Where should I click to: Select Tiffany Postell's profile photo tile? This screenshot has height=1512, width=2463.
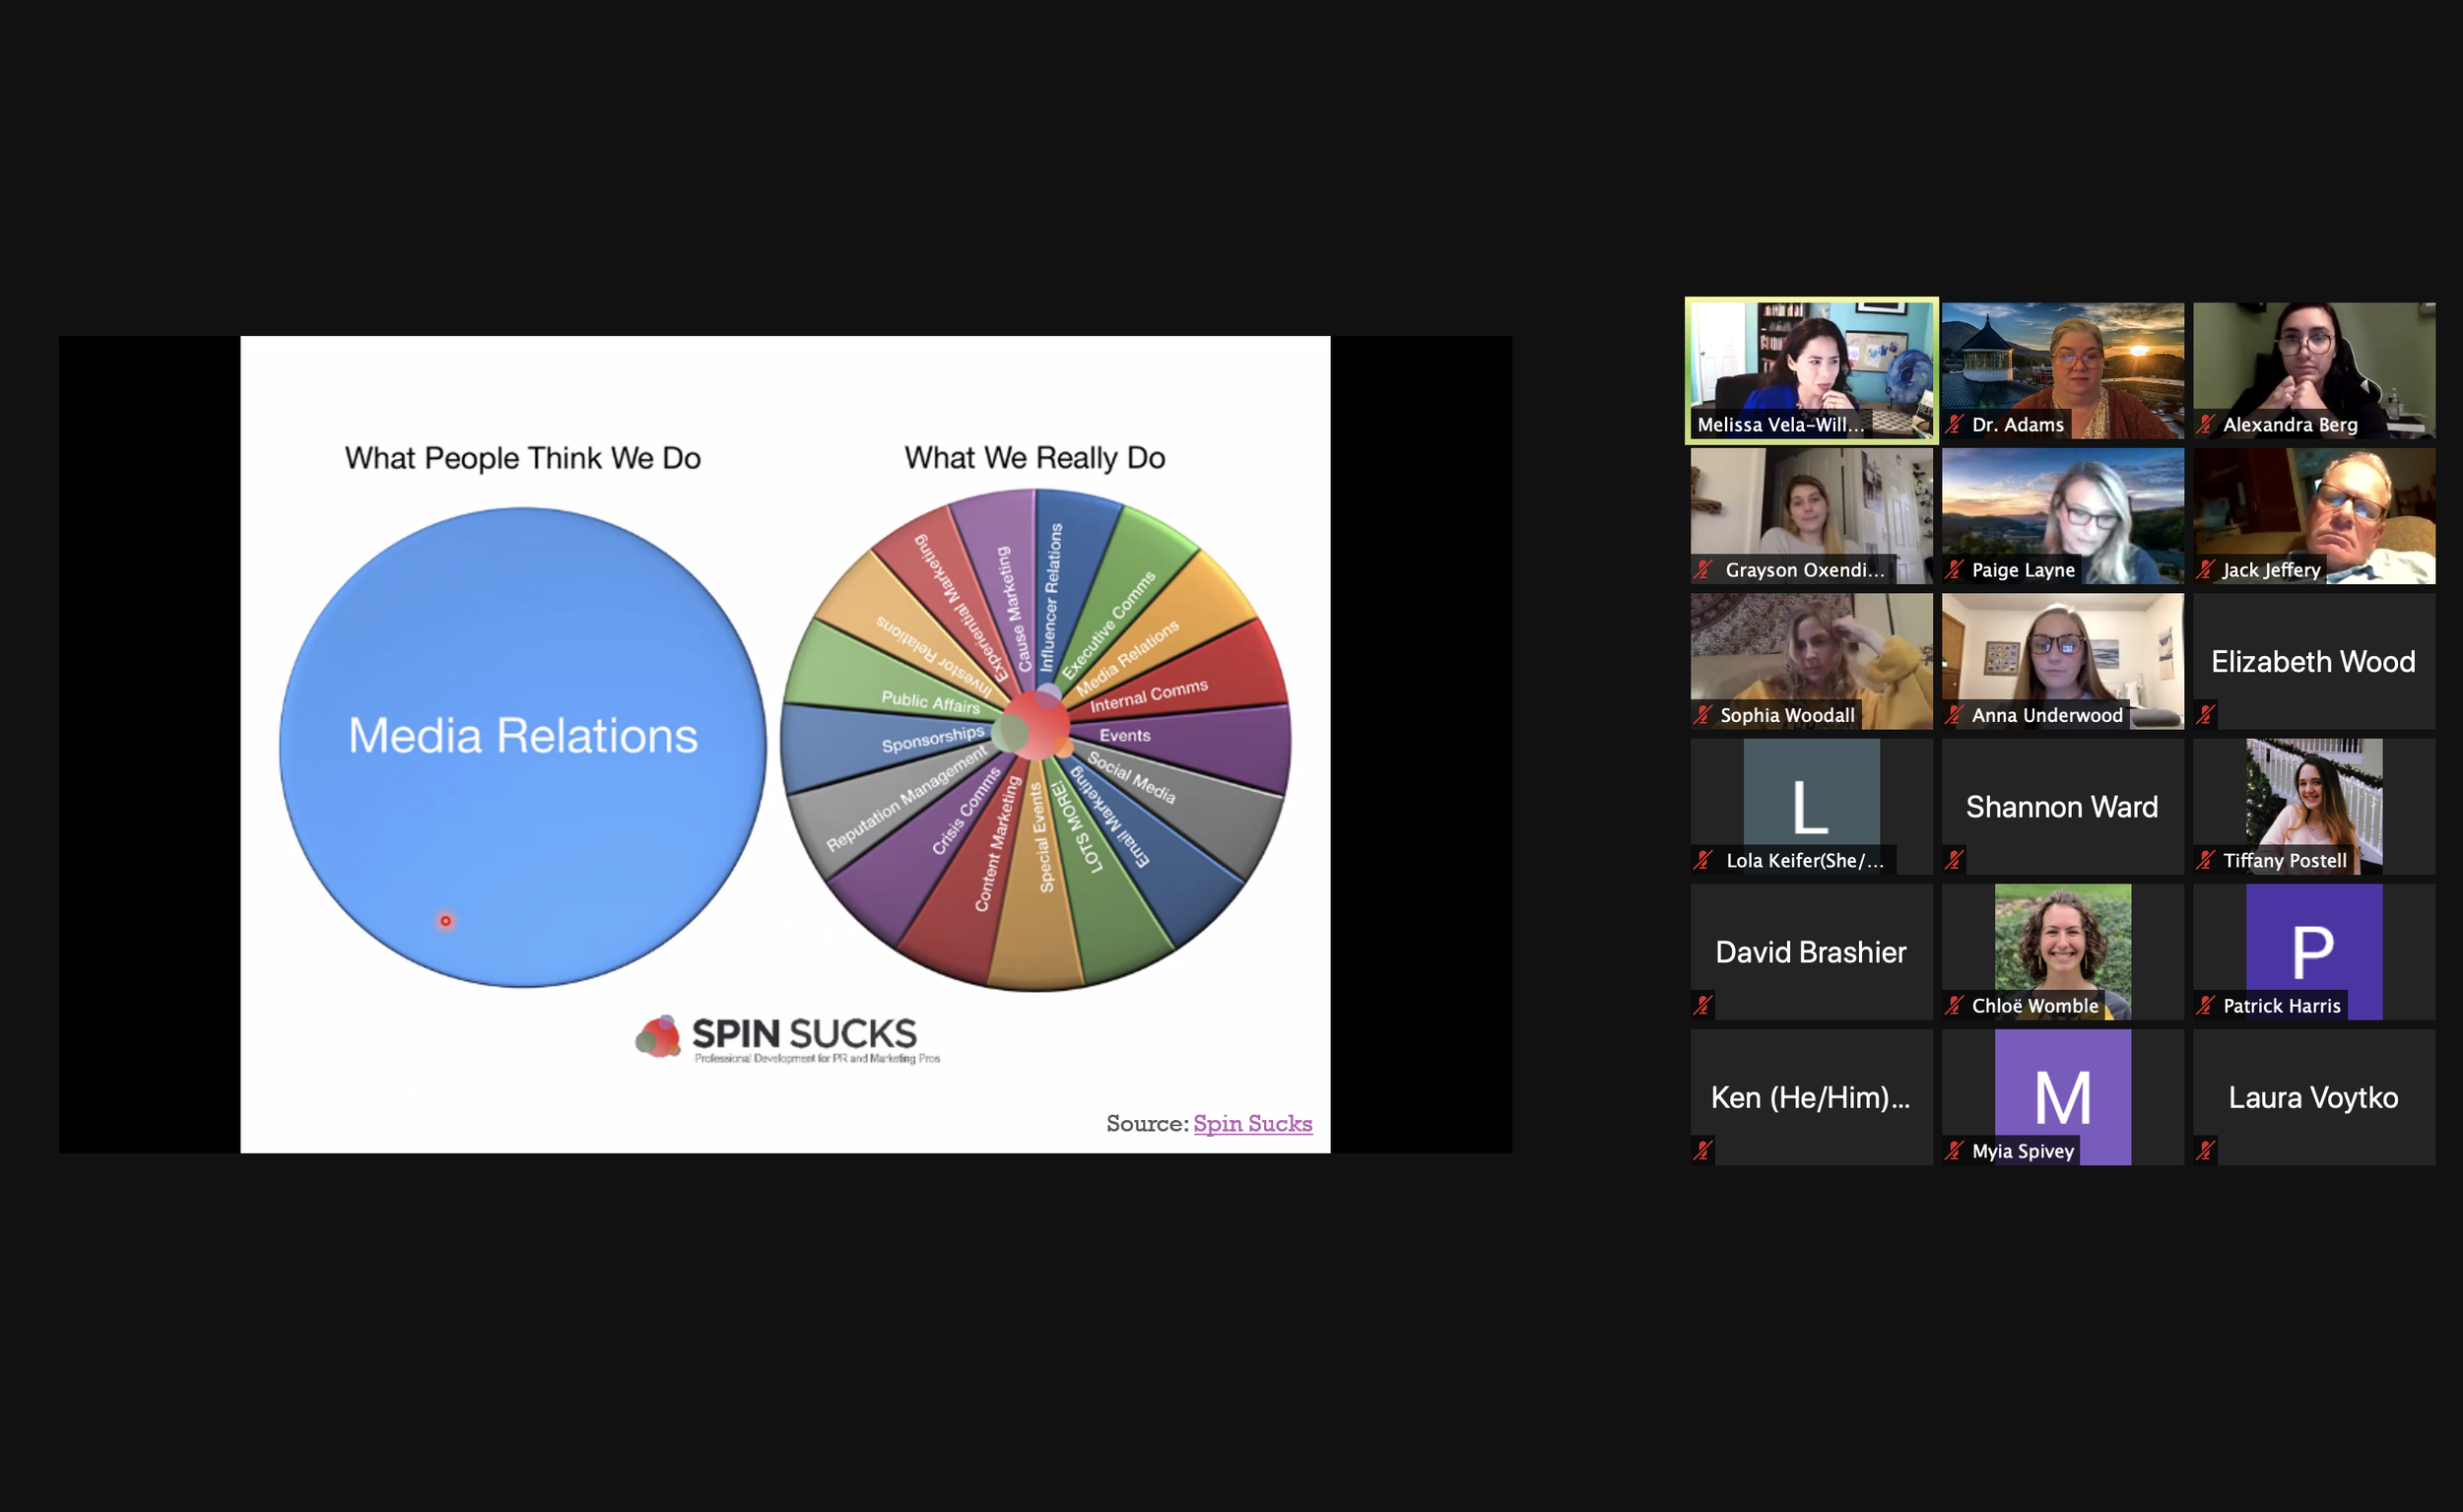(x=2313, y=800)
